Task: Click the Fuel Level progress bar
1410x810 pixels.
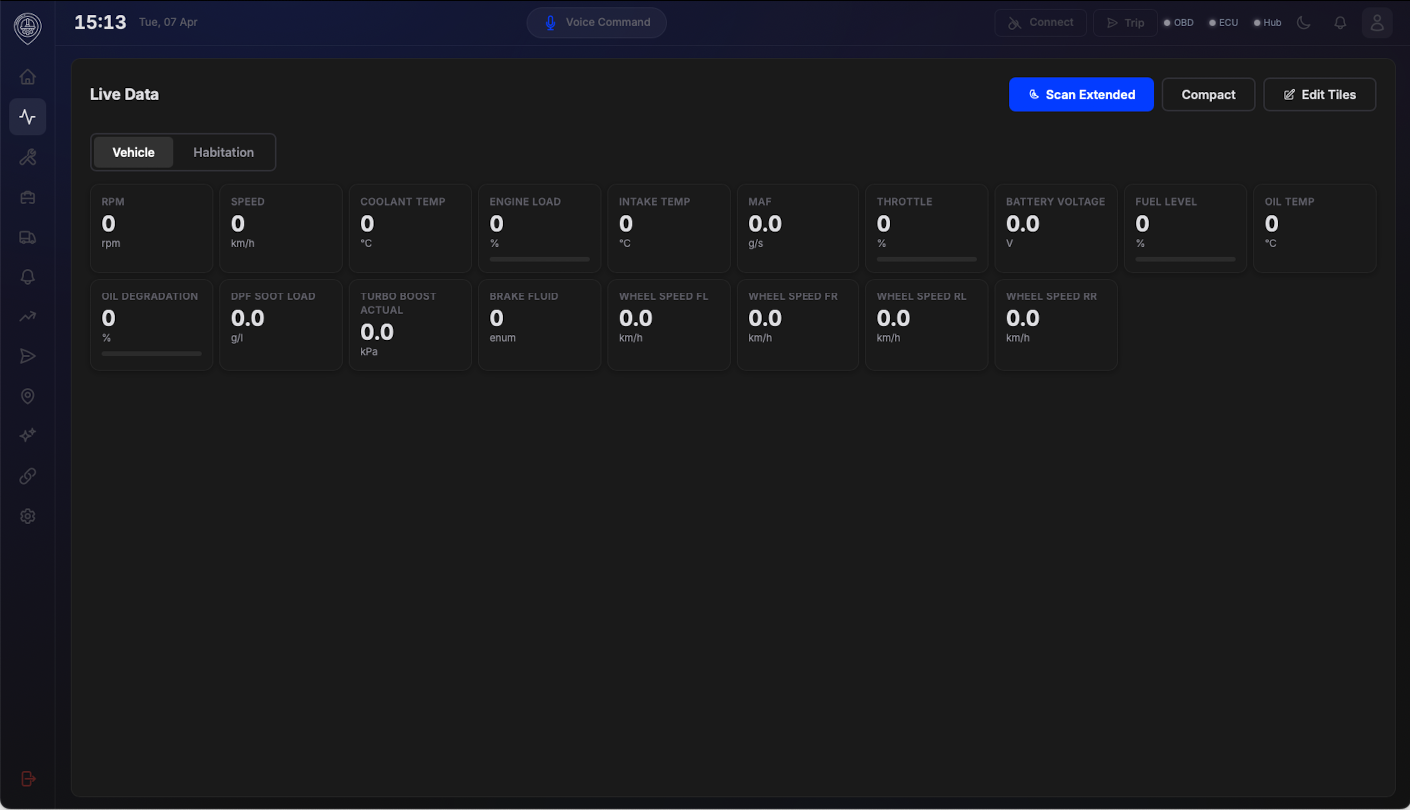Action: [x=1185, y=259]
